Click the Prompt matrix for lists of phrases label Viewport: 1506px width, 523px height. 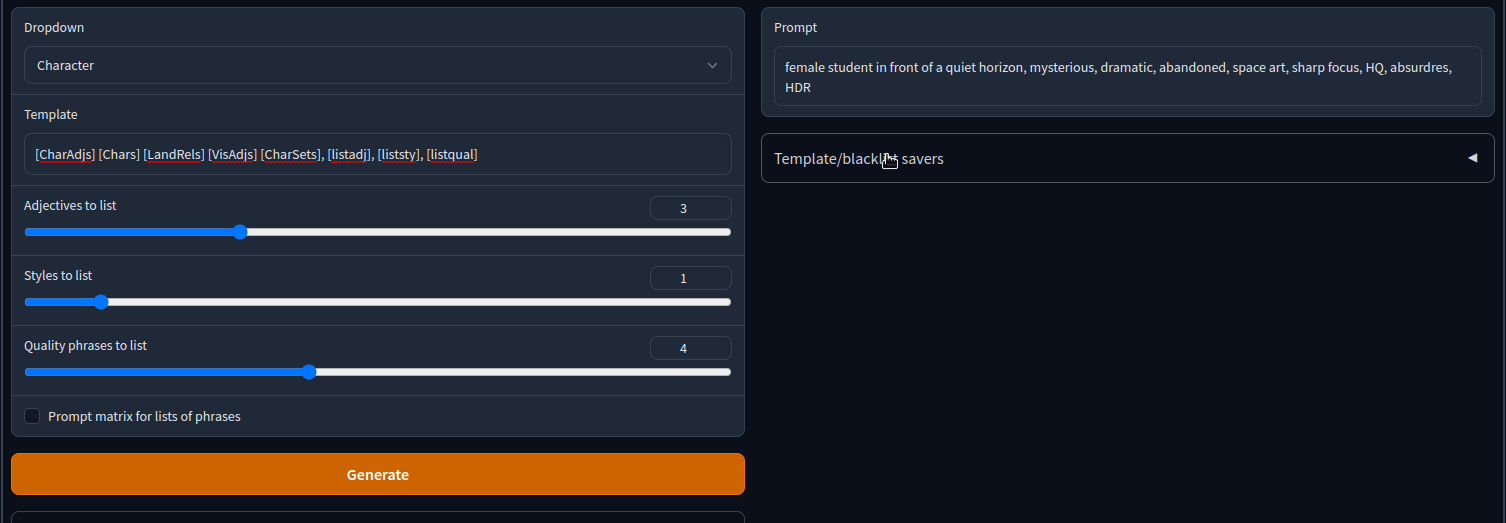[x=144, y=416]
